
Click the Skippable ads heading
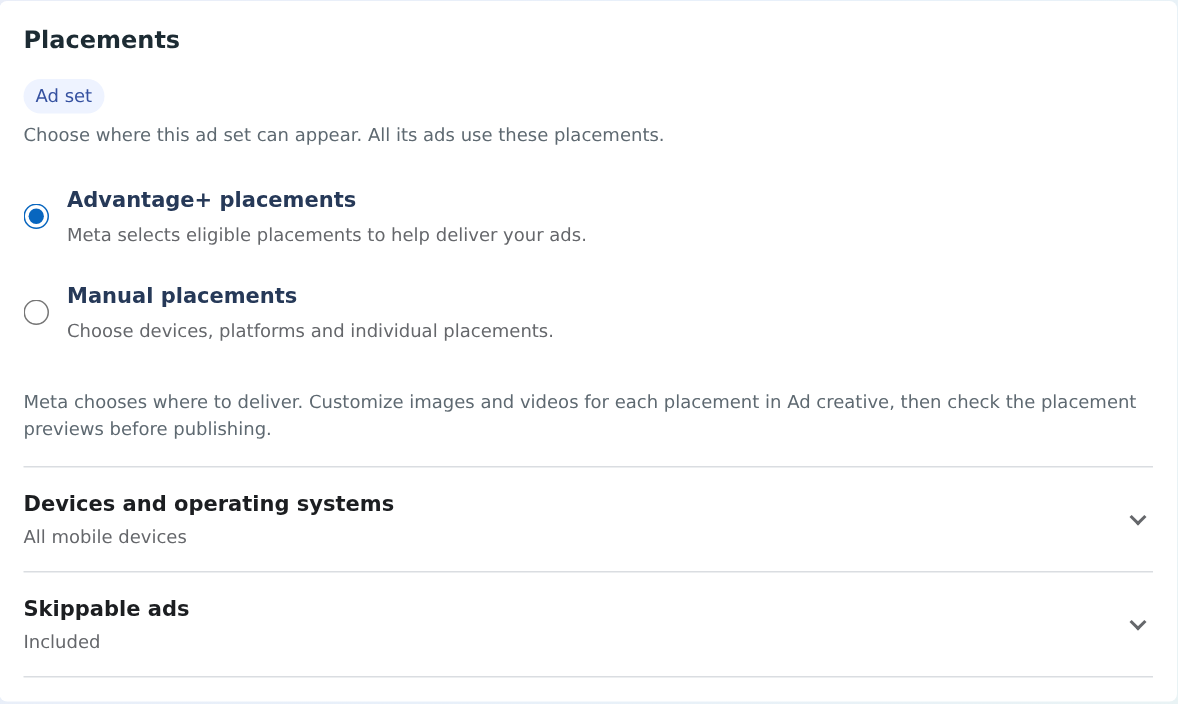107,609
